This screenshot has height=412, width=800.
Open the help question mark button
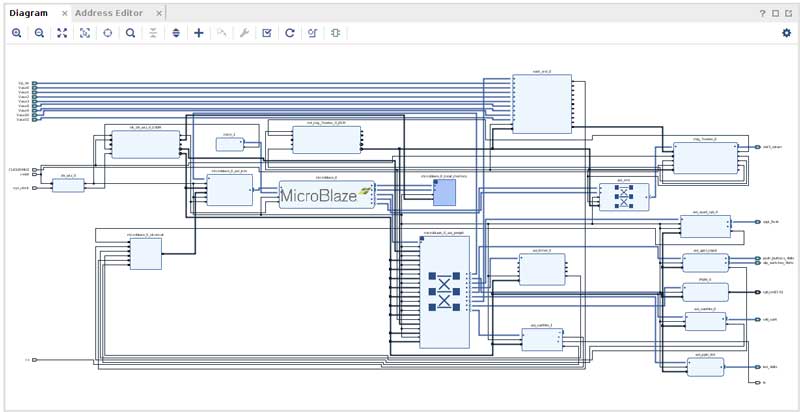click(x=763, y=13)
